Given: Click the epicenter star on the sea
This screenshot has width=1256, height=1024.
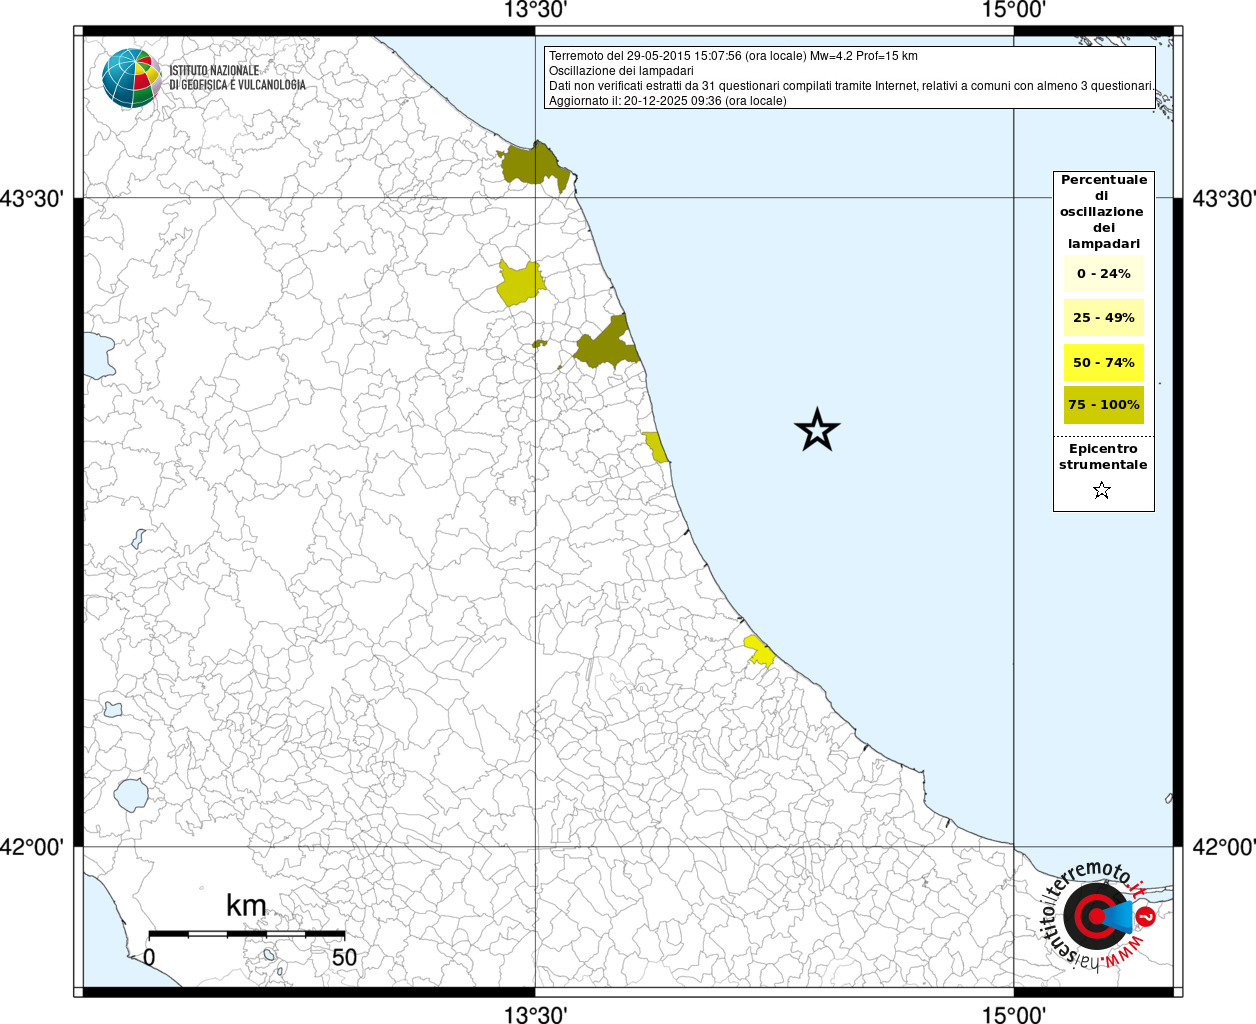Looking at the screenshot, I should click(x=817, y=430).
